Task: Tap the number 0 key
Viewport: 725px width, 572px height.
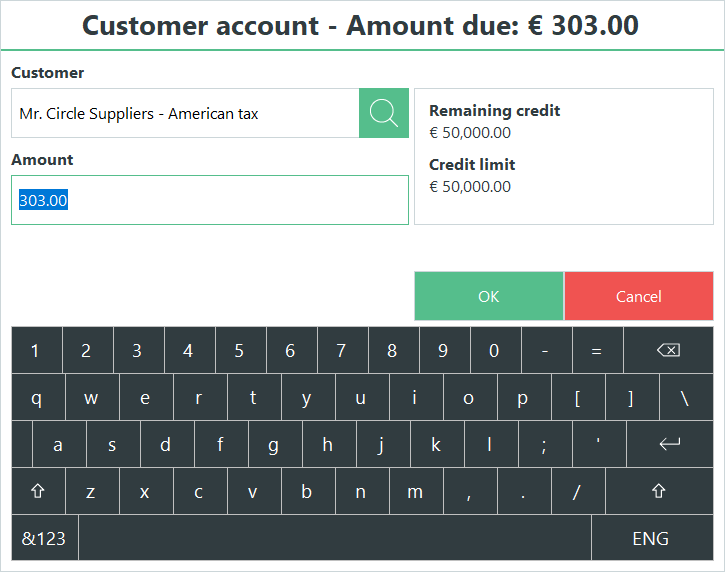Action: click(494, 351)
